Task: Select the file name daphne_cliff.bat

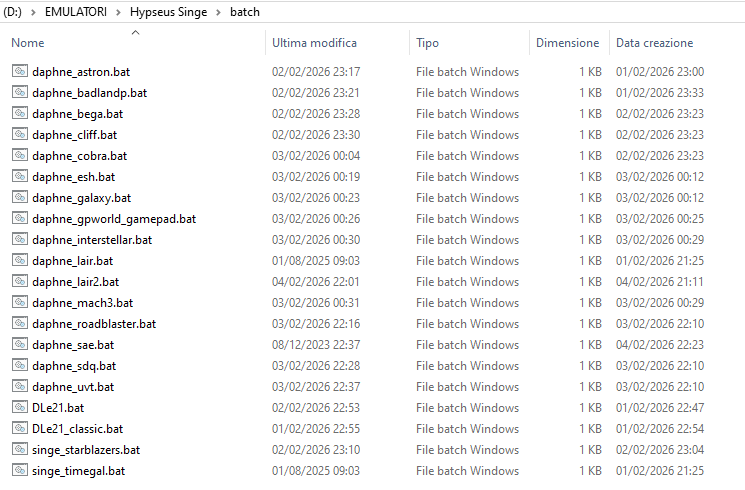Action: (x=75, y=135)
